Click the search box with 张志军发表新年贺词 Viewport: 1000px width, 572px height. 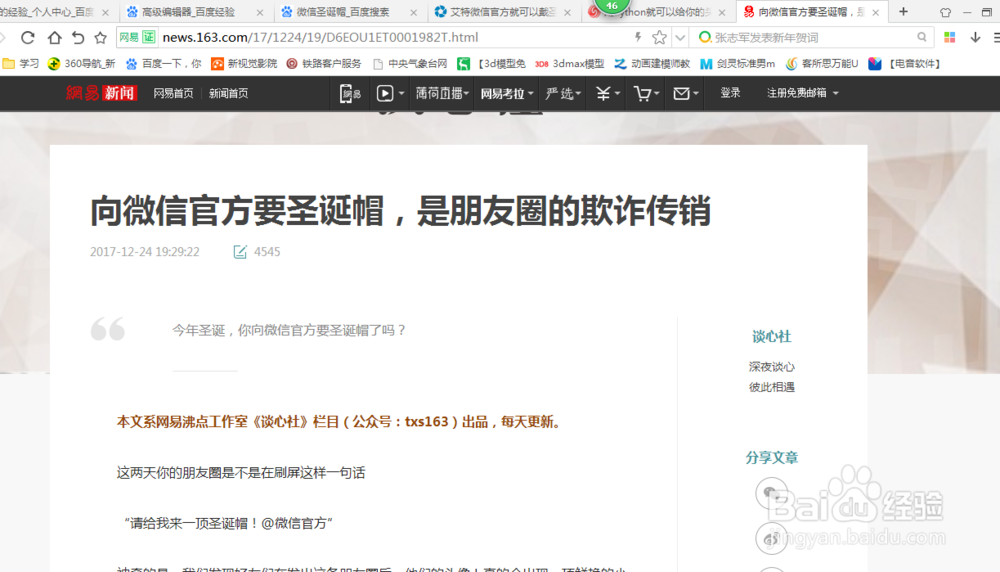813,38
